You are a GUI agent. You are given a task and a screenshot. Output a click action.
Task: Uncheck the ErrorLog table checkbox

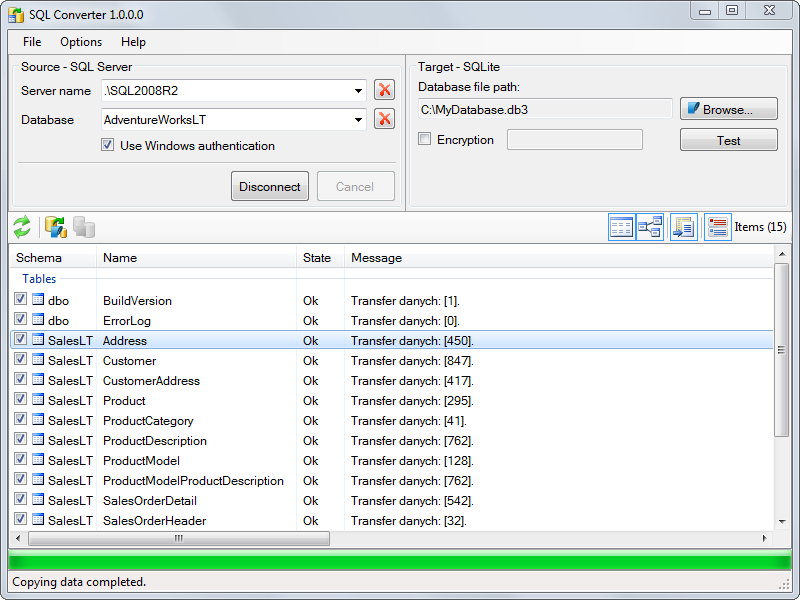tap(20, 319)
